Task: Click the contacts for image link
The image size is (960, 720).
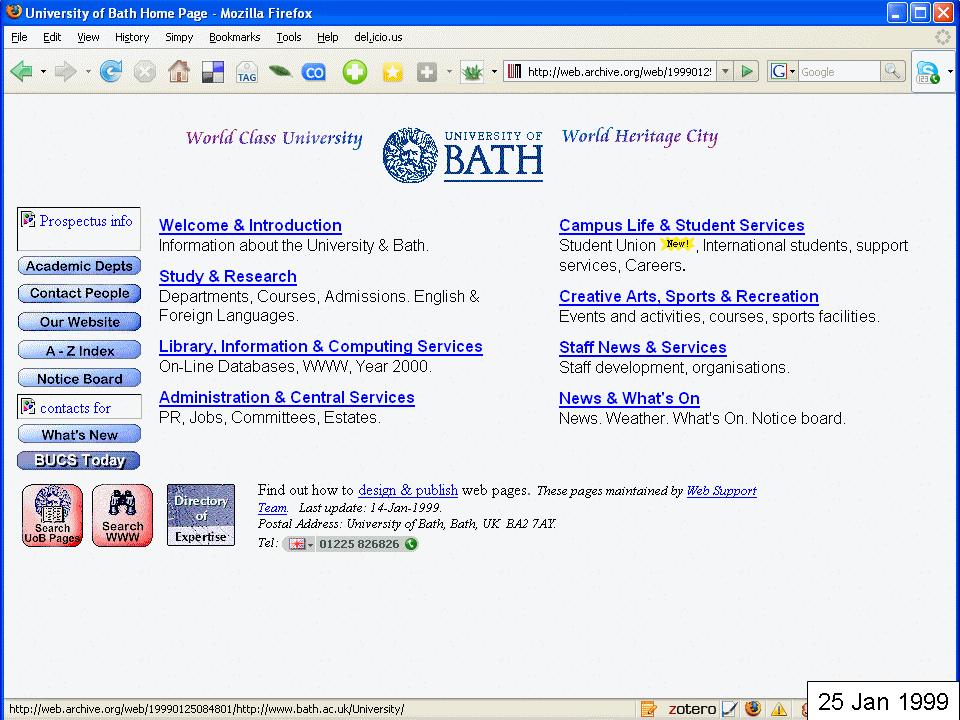Action: tap(79, 407)
